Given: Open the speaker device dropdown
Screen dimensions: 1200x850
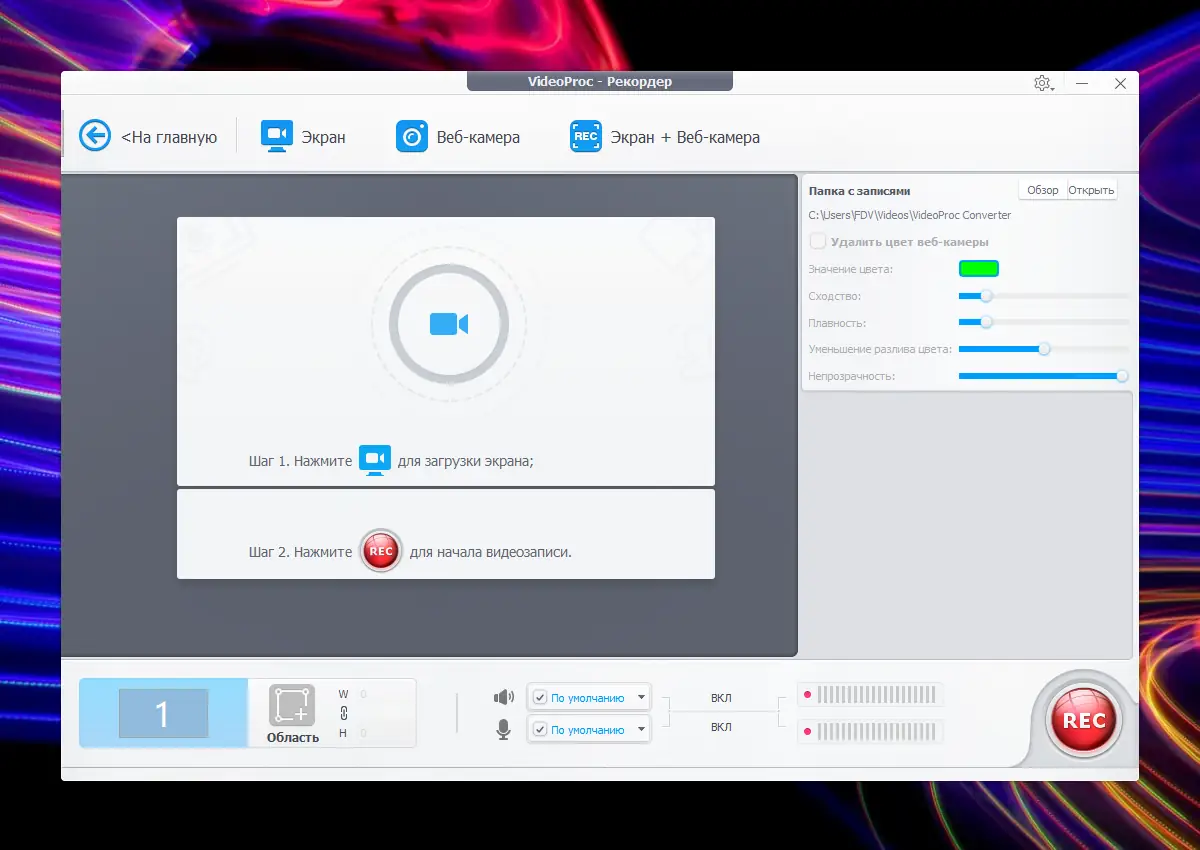Looking at the screenshot, I should (x=642, y=696).
